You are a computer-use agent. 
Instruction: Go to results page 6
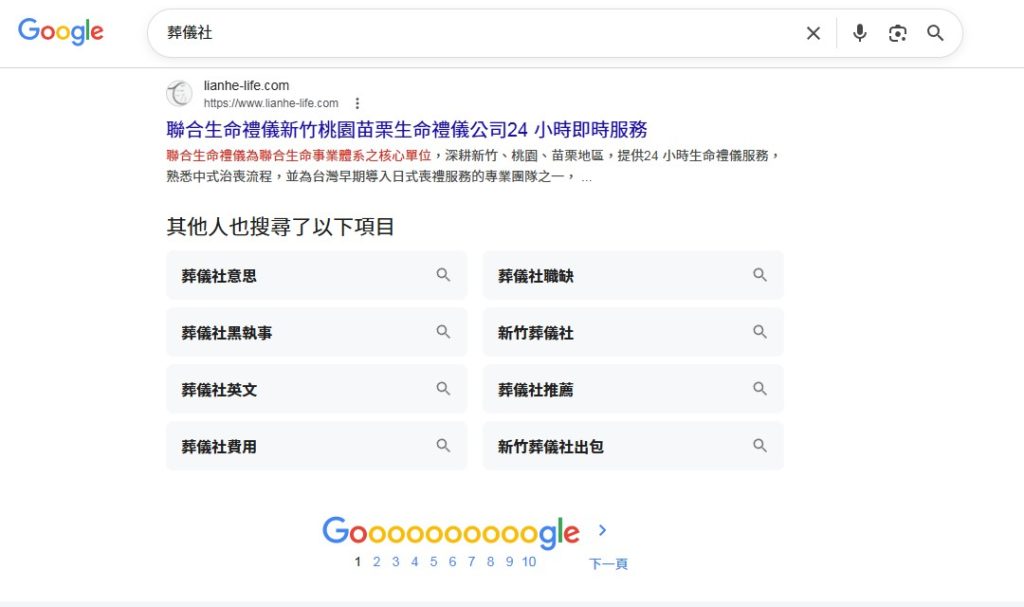point(452,562)
